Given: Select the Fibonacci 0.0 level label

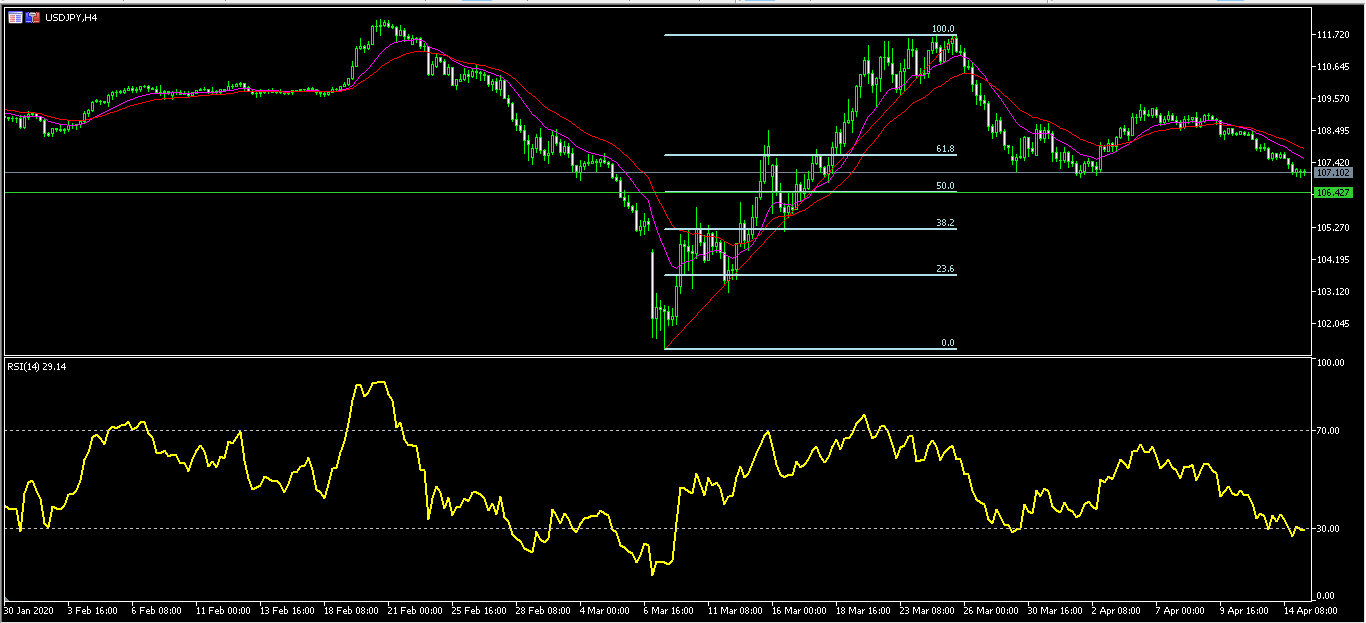Looking at the screenshot, I should click(948, 343).
